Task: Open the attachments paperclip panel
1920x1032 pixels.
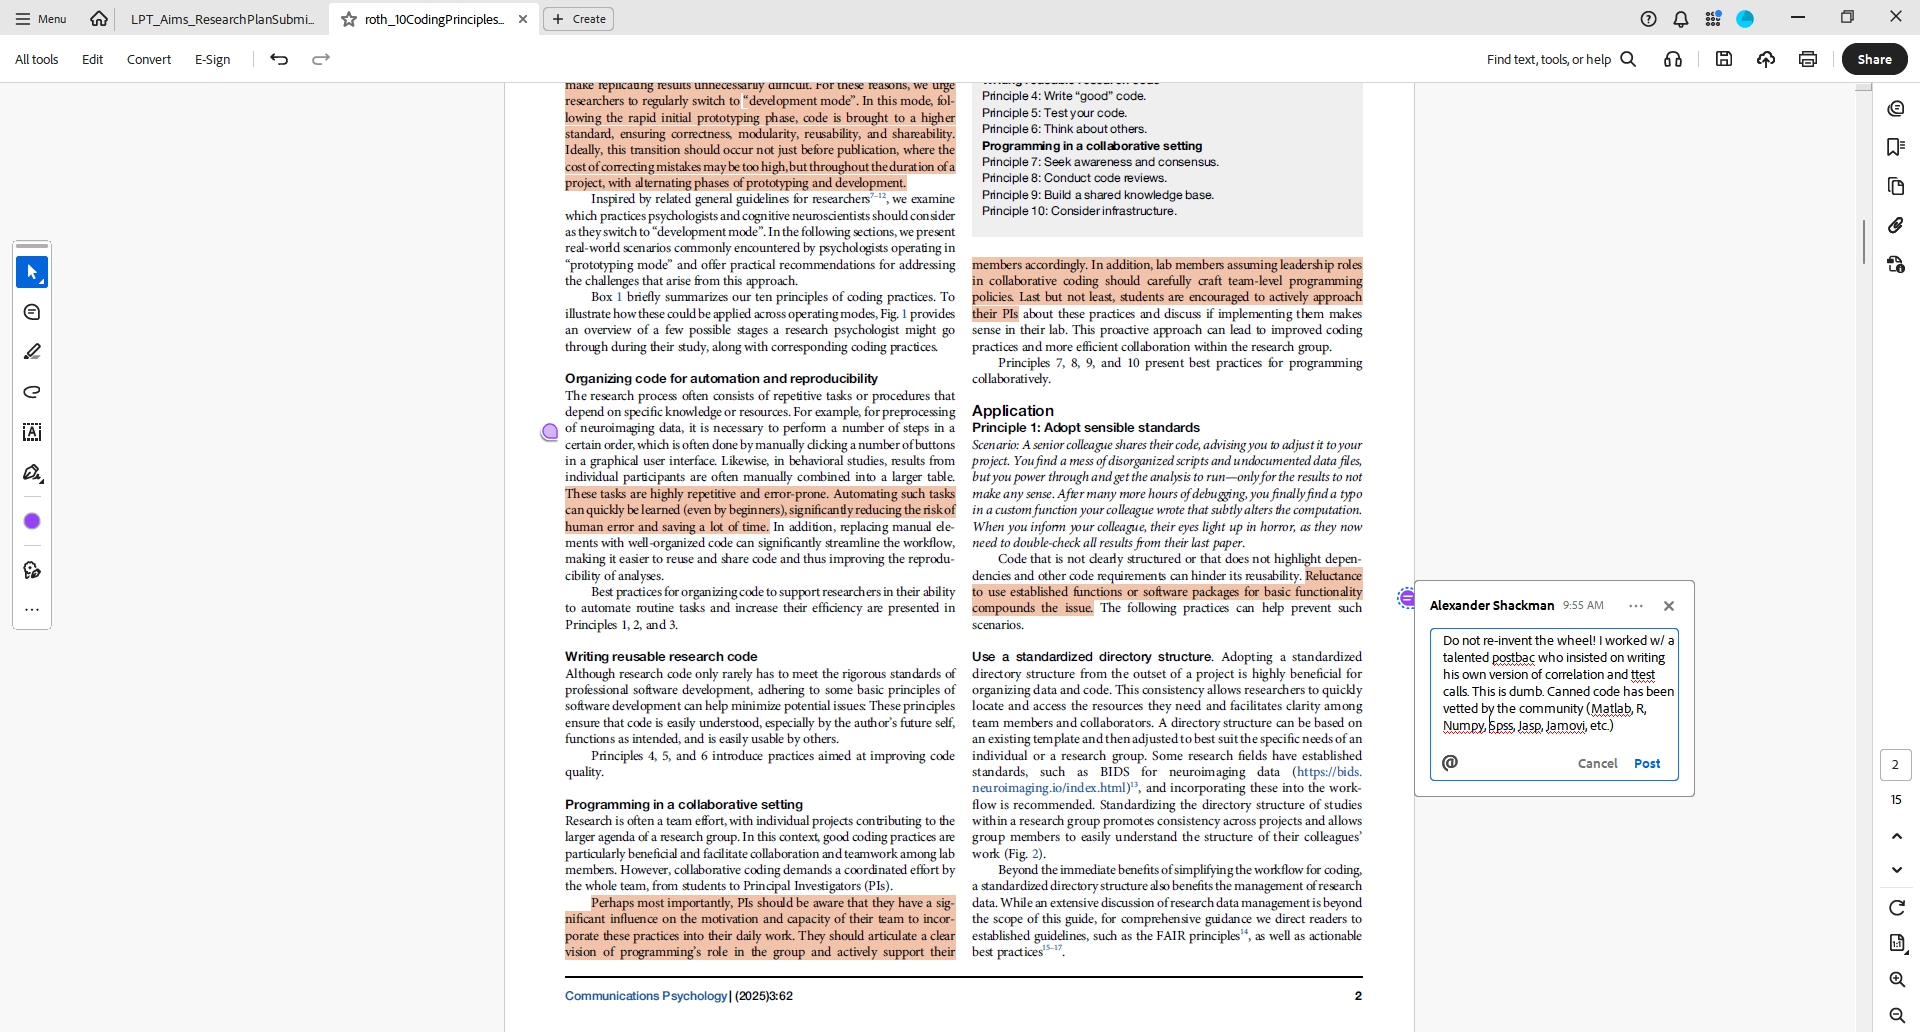Action: coord(1896,225)
